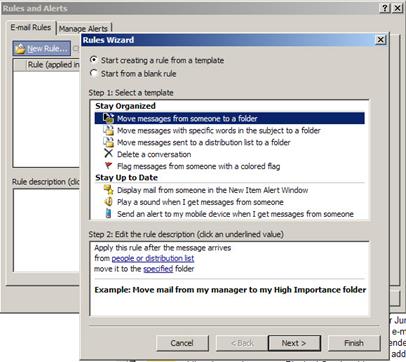This screenshot has height=362, width=406.
Task: Click the Finish button
Action: (x=354, y=343)
